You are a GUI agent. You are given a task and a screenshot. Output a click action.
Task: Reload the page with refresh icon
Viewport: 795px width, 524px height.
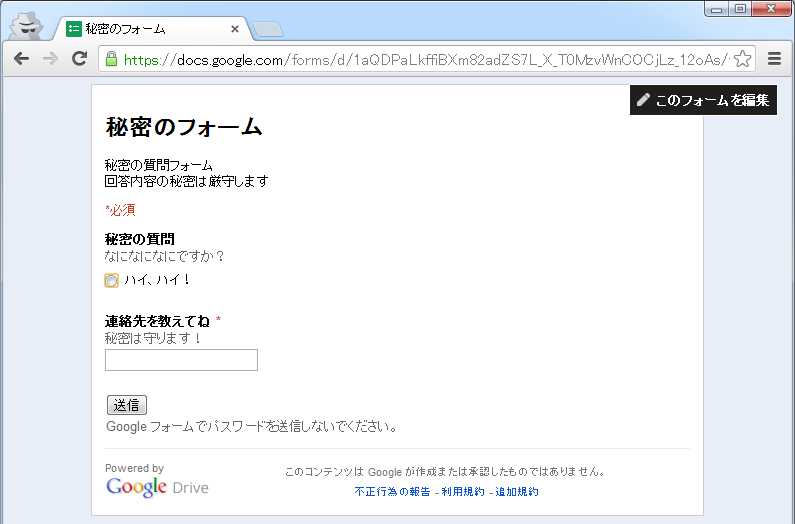79,59
